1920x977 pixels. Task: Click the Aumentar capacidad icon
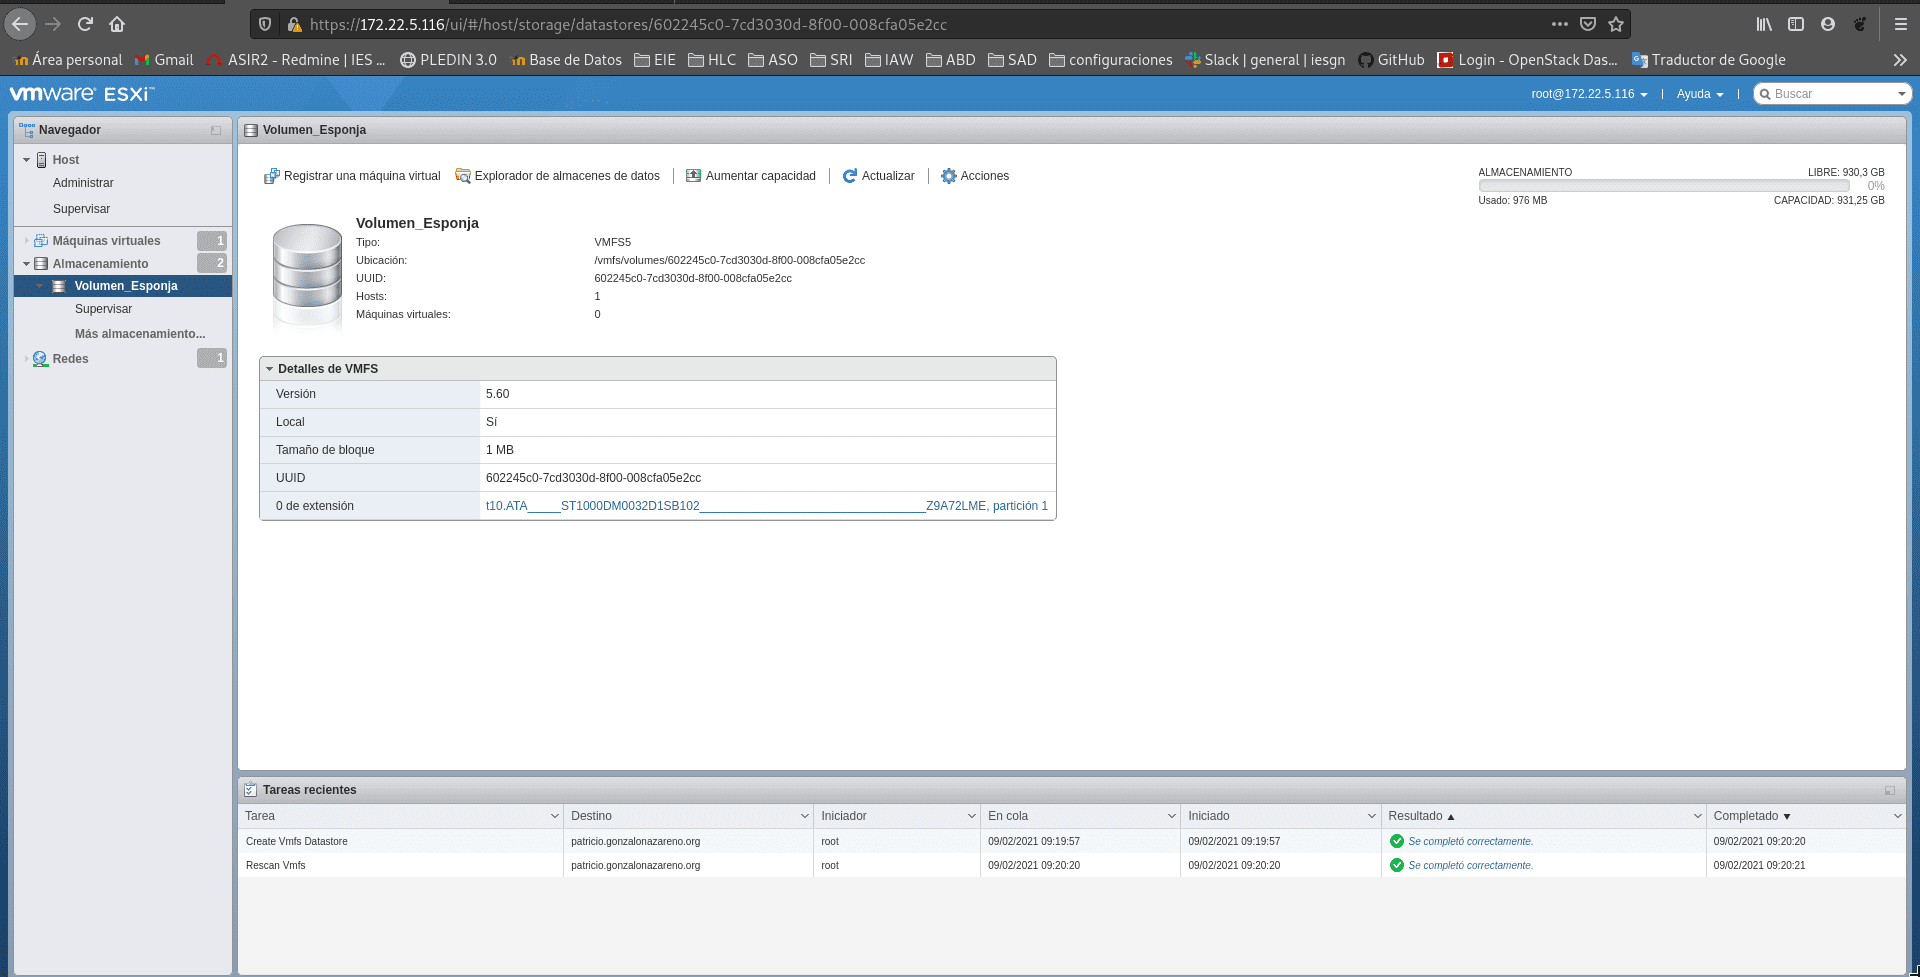point(693,176)
